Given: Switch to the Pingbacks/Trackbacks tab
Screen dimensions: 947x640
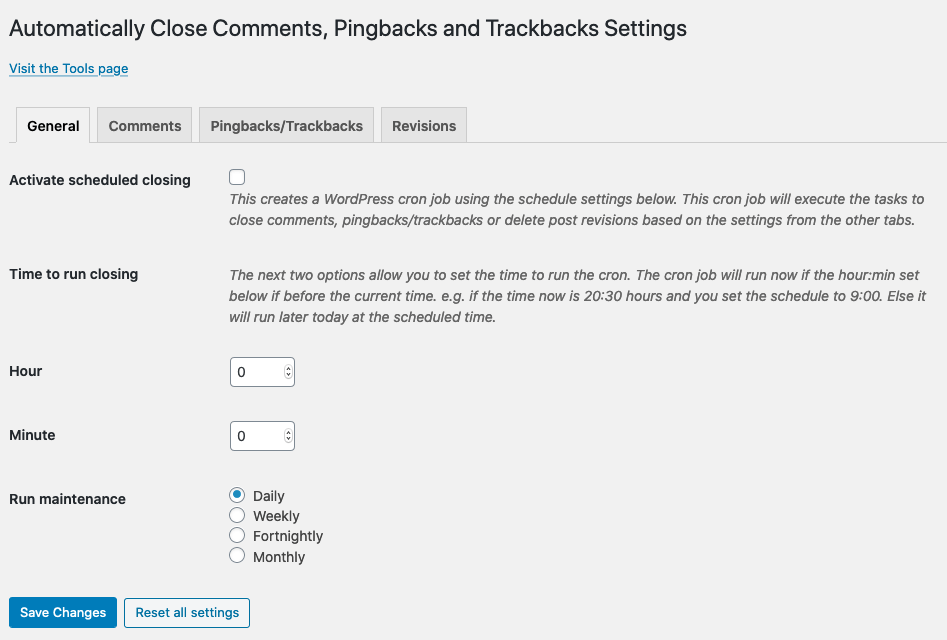Looking at the screenshot, I should tap(287, 126).
